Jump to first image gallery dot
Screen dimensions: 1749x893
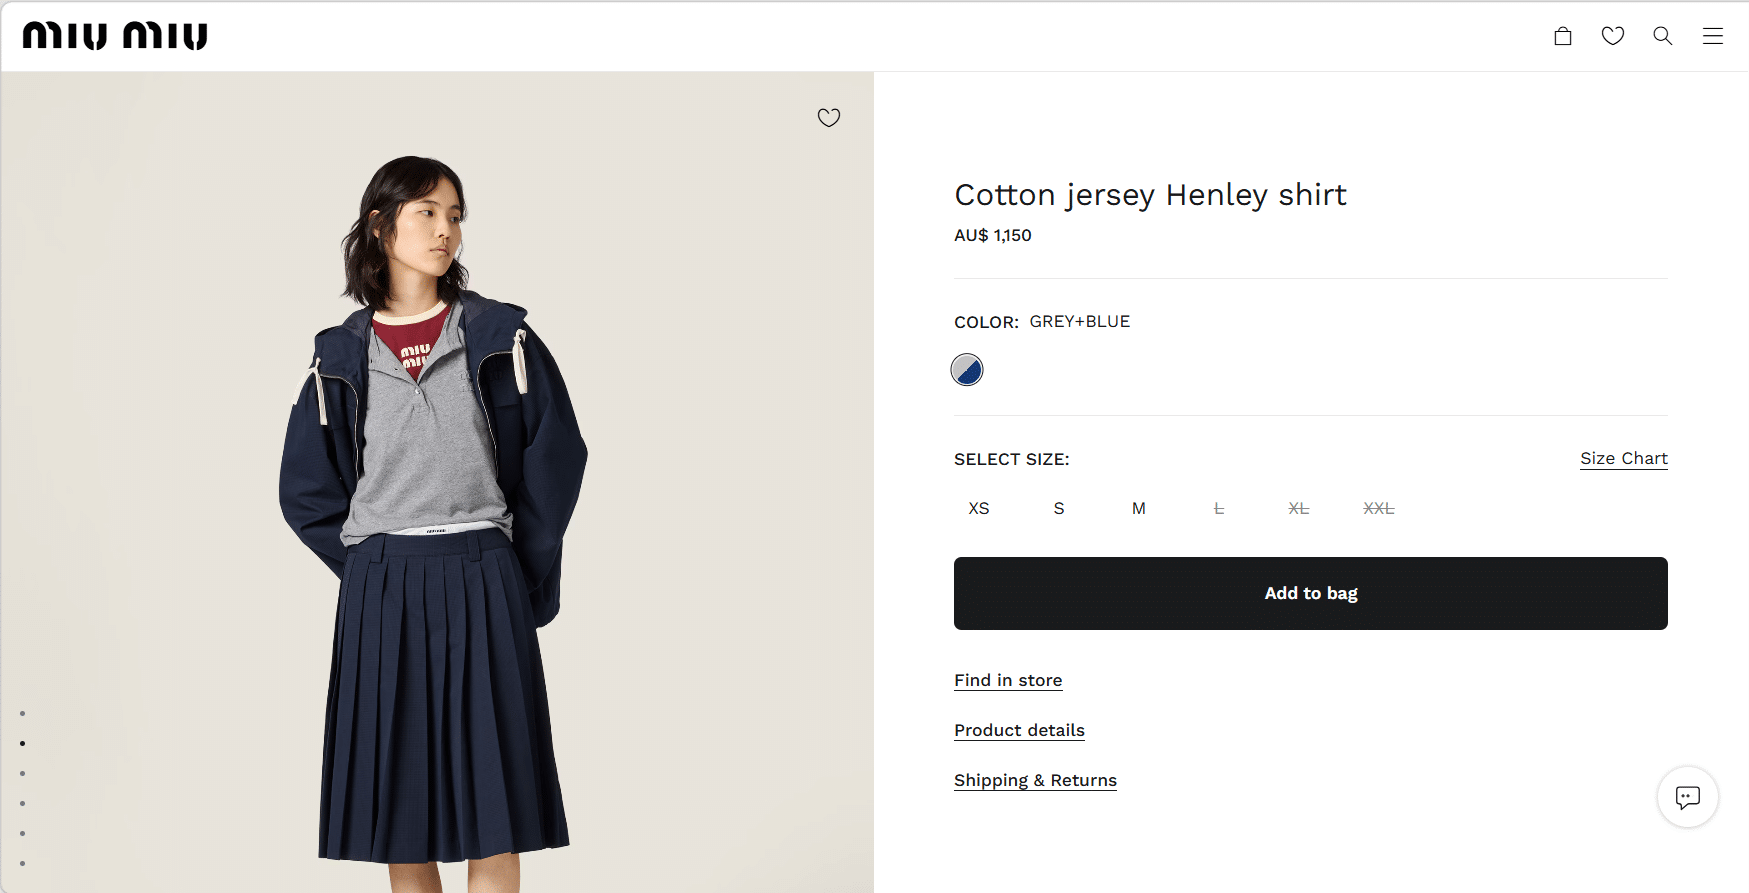coord(22,714)
